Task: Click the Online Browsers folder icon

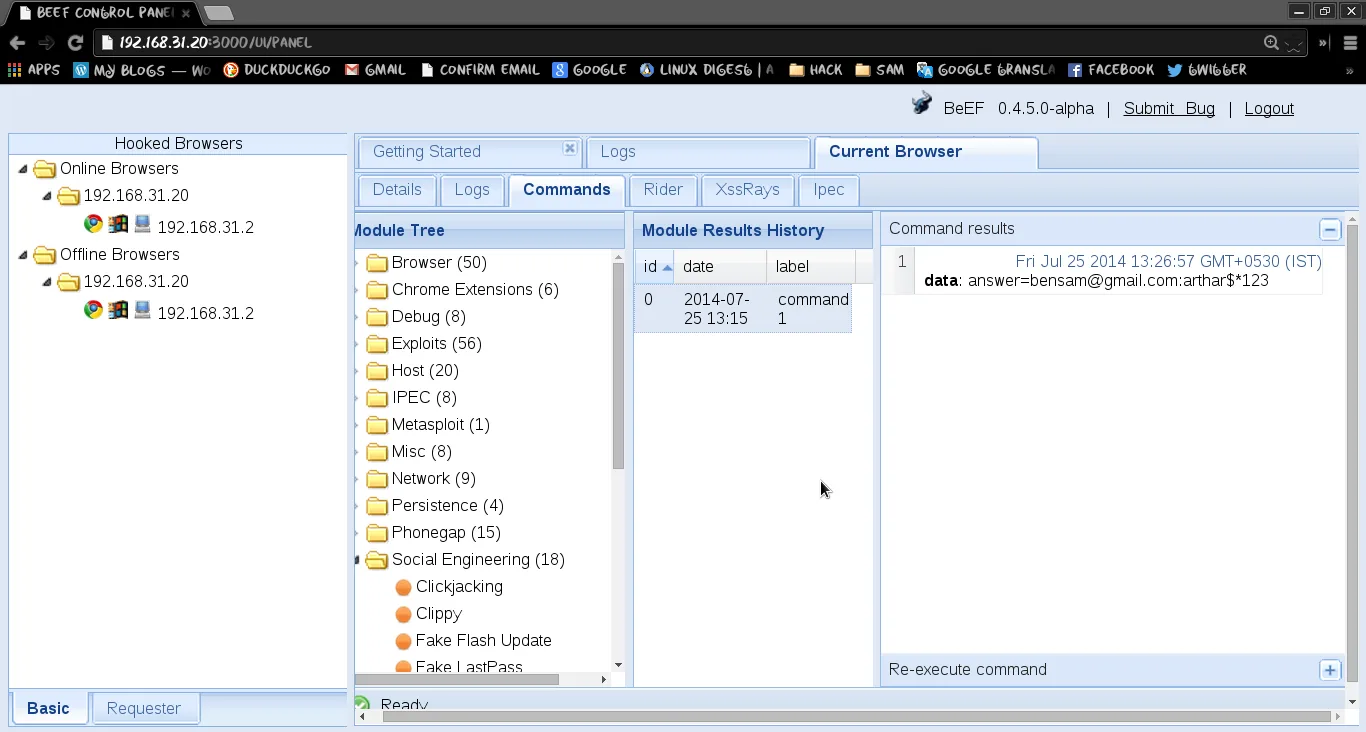Action: click(x=44, y=169)
